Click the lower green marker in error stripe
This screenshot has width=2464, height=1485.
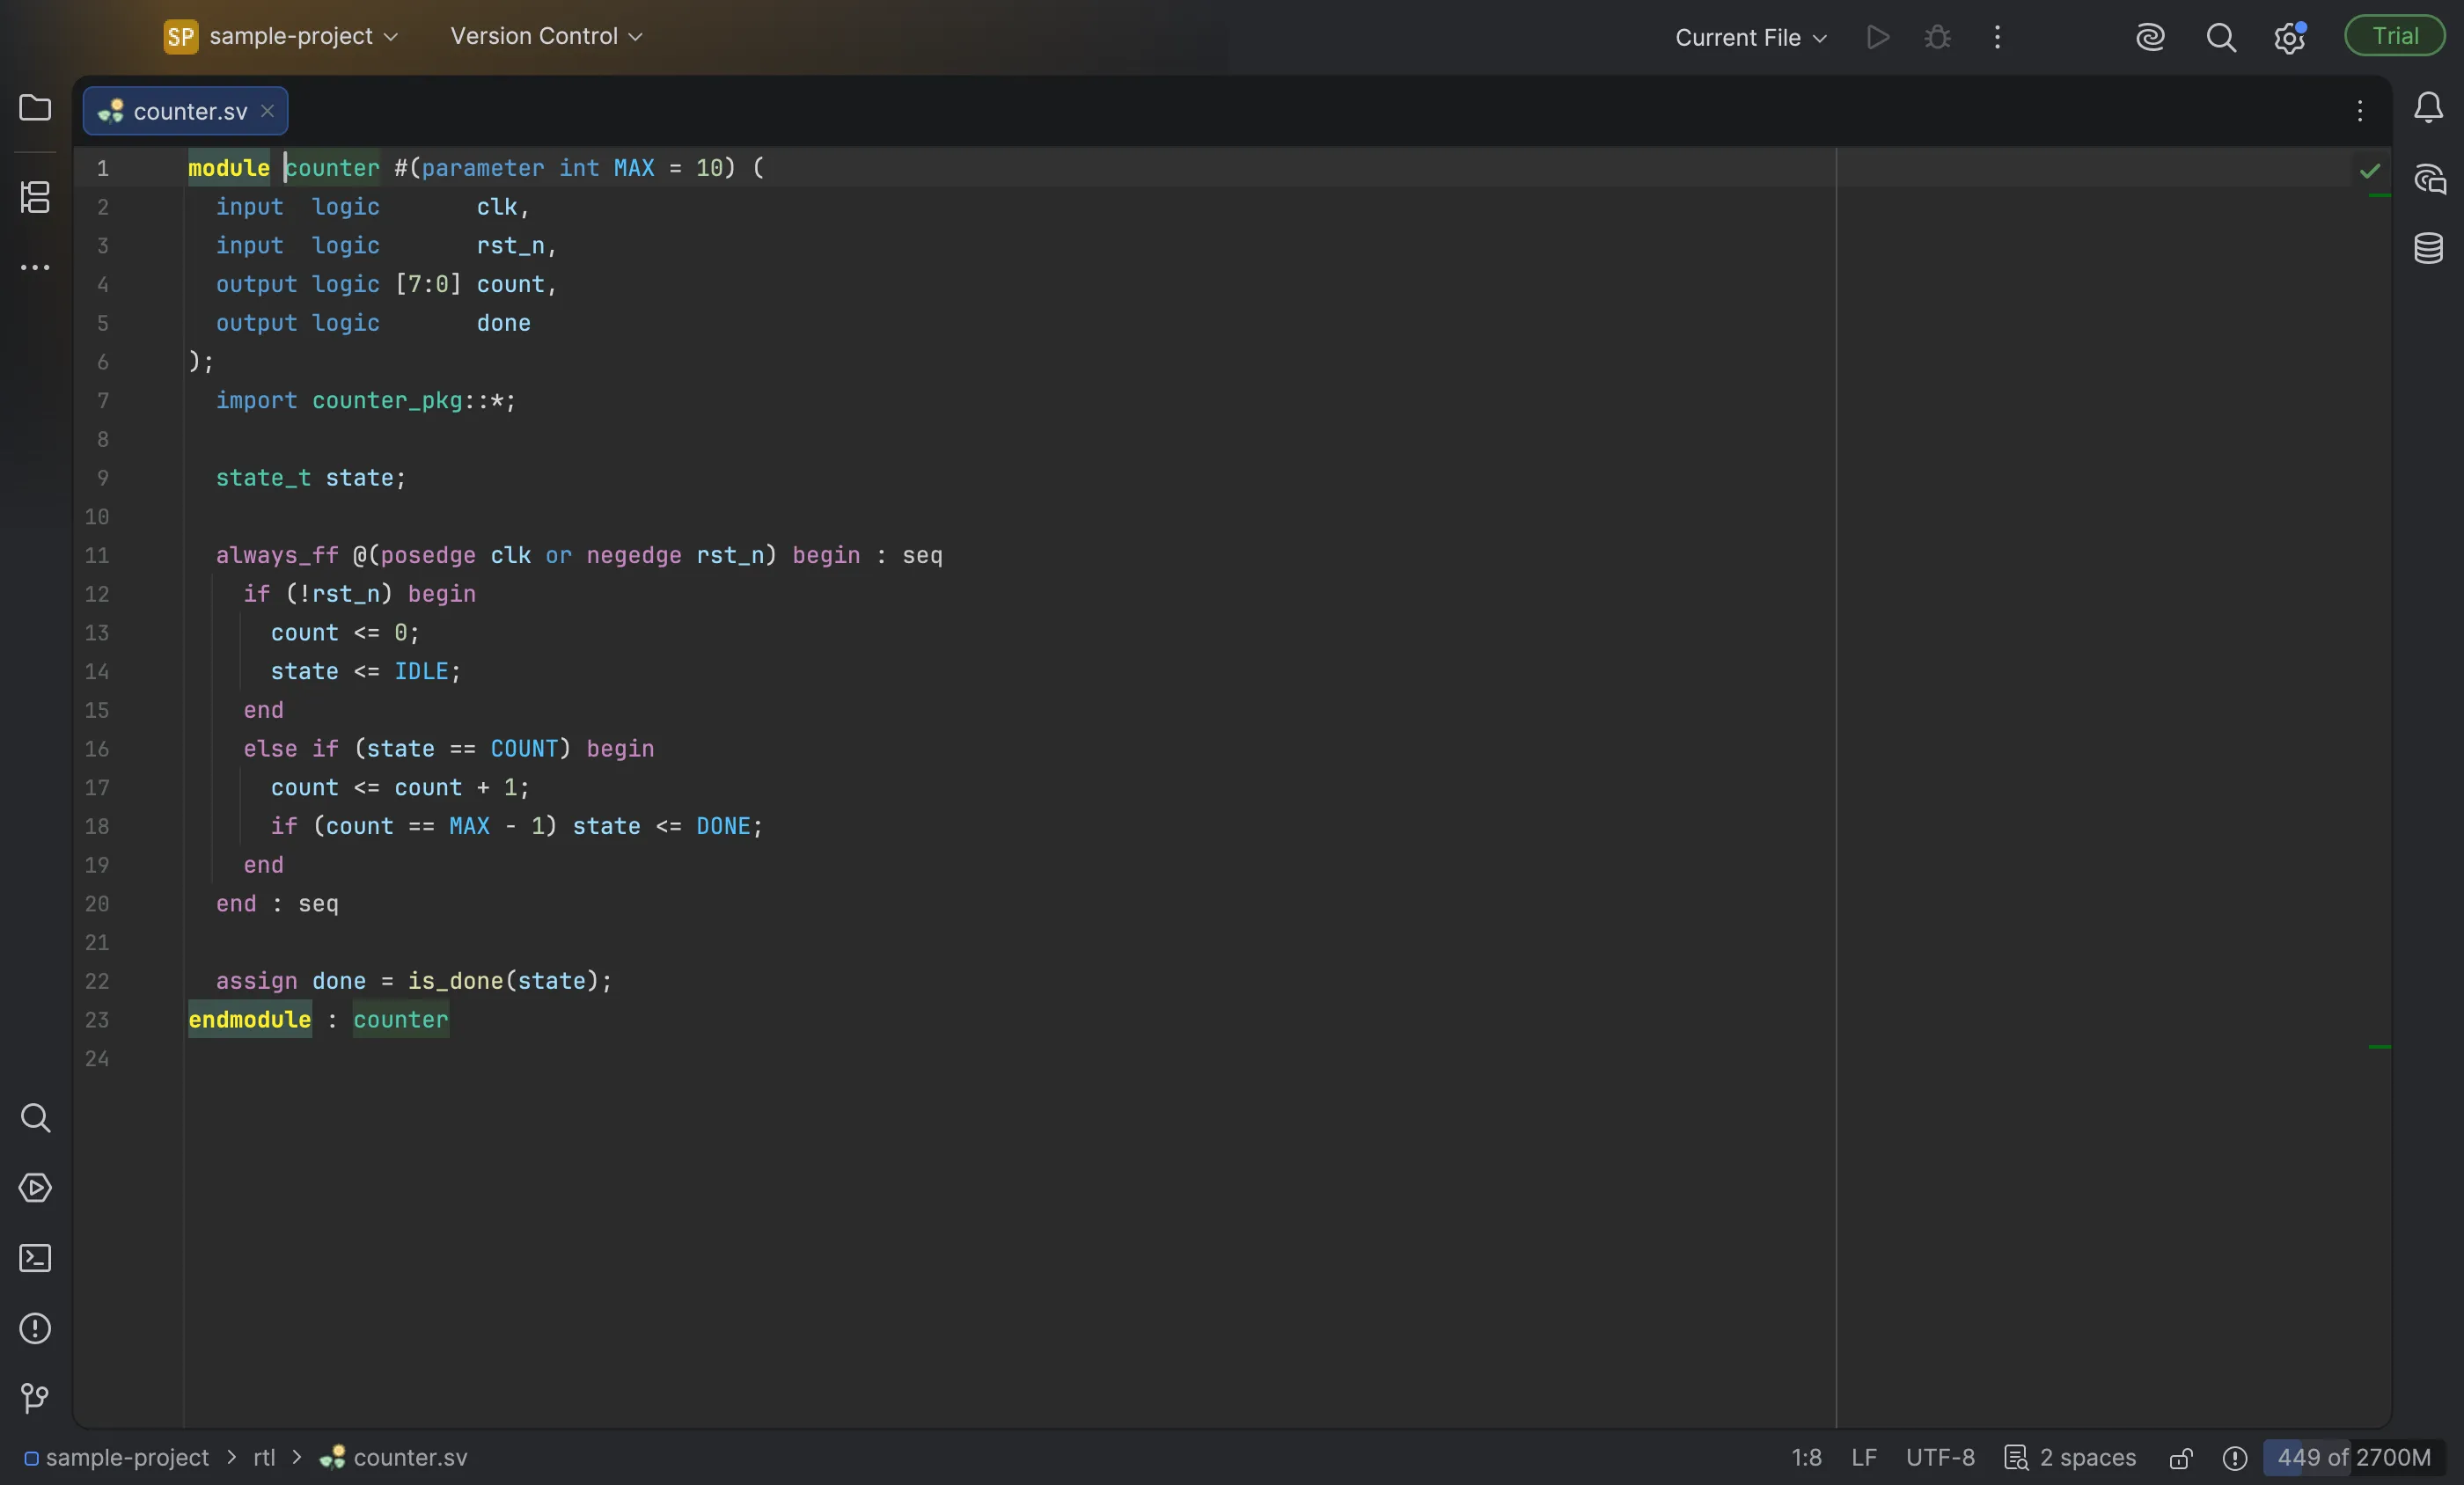pos(2379,1047)
